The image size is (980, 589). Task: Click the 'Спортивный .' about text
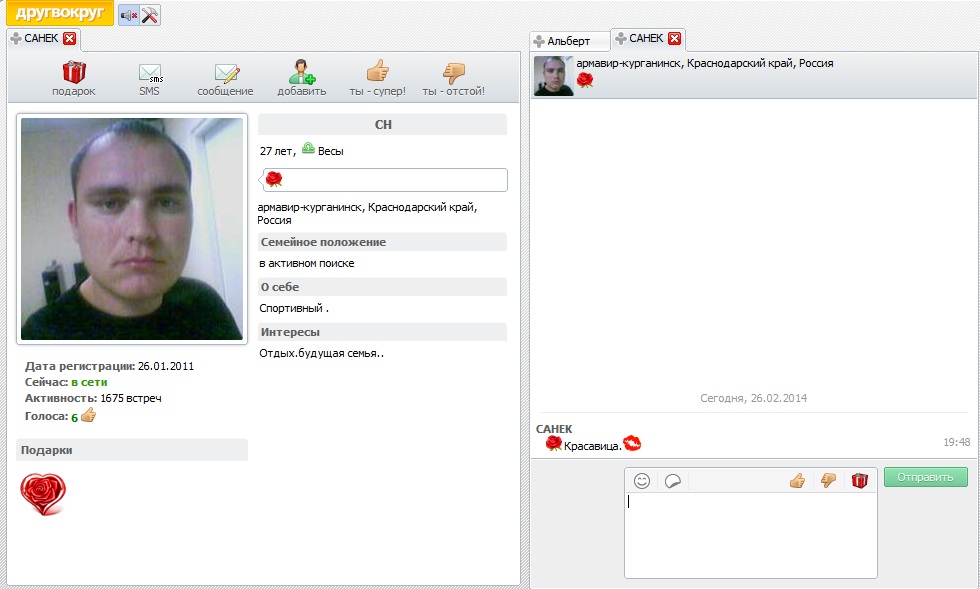[294, 308]
